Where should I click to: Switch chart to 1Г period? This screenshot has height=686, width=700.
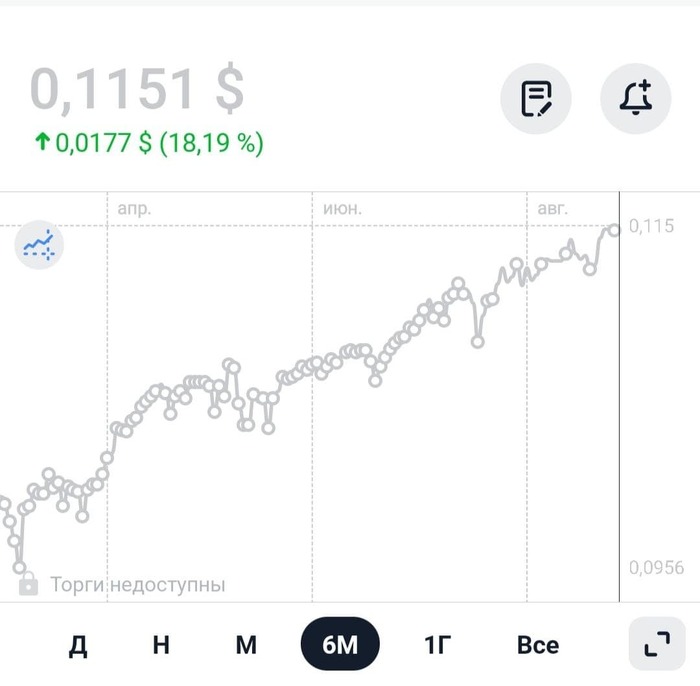437,645
